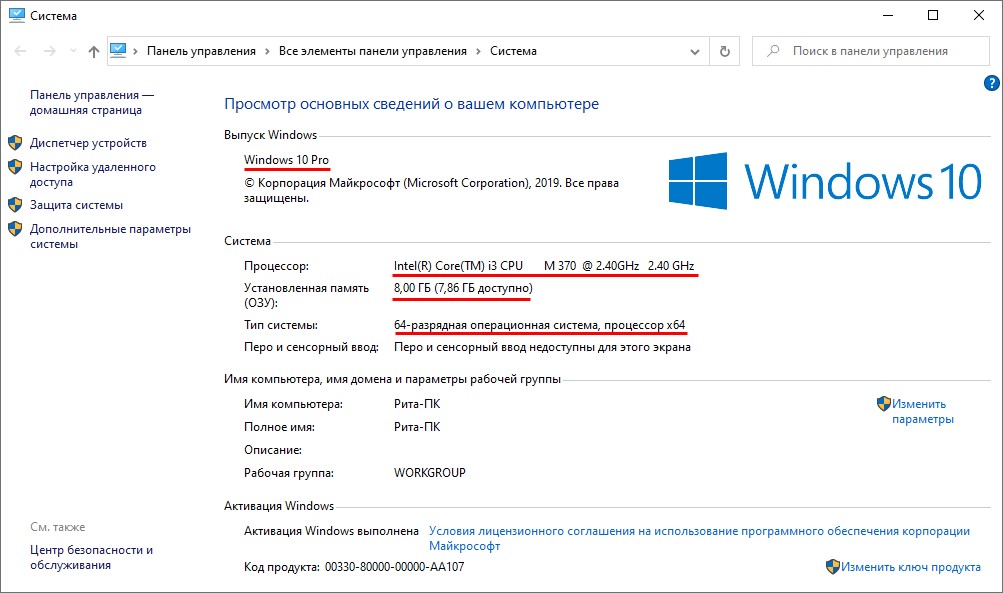1003x593 pixels.
Task: Click 'Изменить ключ продукта' link
Action: (910, 567)
